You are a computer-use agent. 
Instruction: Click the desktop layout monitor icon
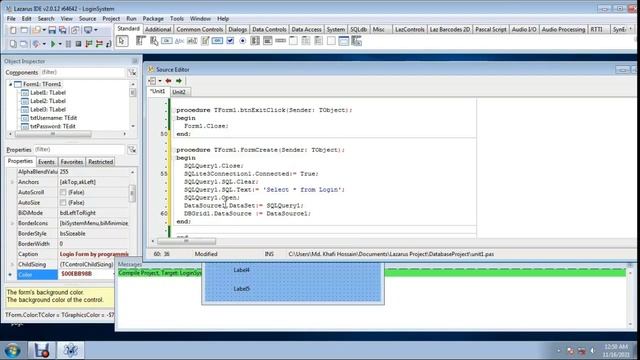pyautogui.click(x=88, y=30)
